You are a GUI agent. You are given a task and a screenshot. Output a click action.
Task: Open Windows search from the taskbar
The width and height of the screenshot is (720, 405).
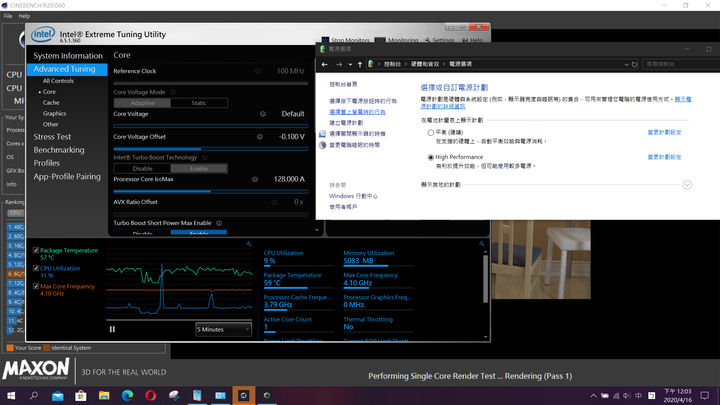[x=34, y=395]
